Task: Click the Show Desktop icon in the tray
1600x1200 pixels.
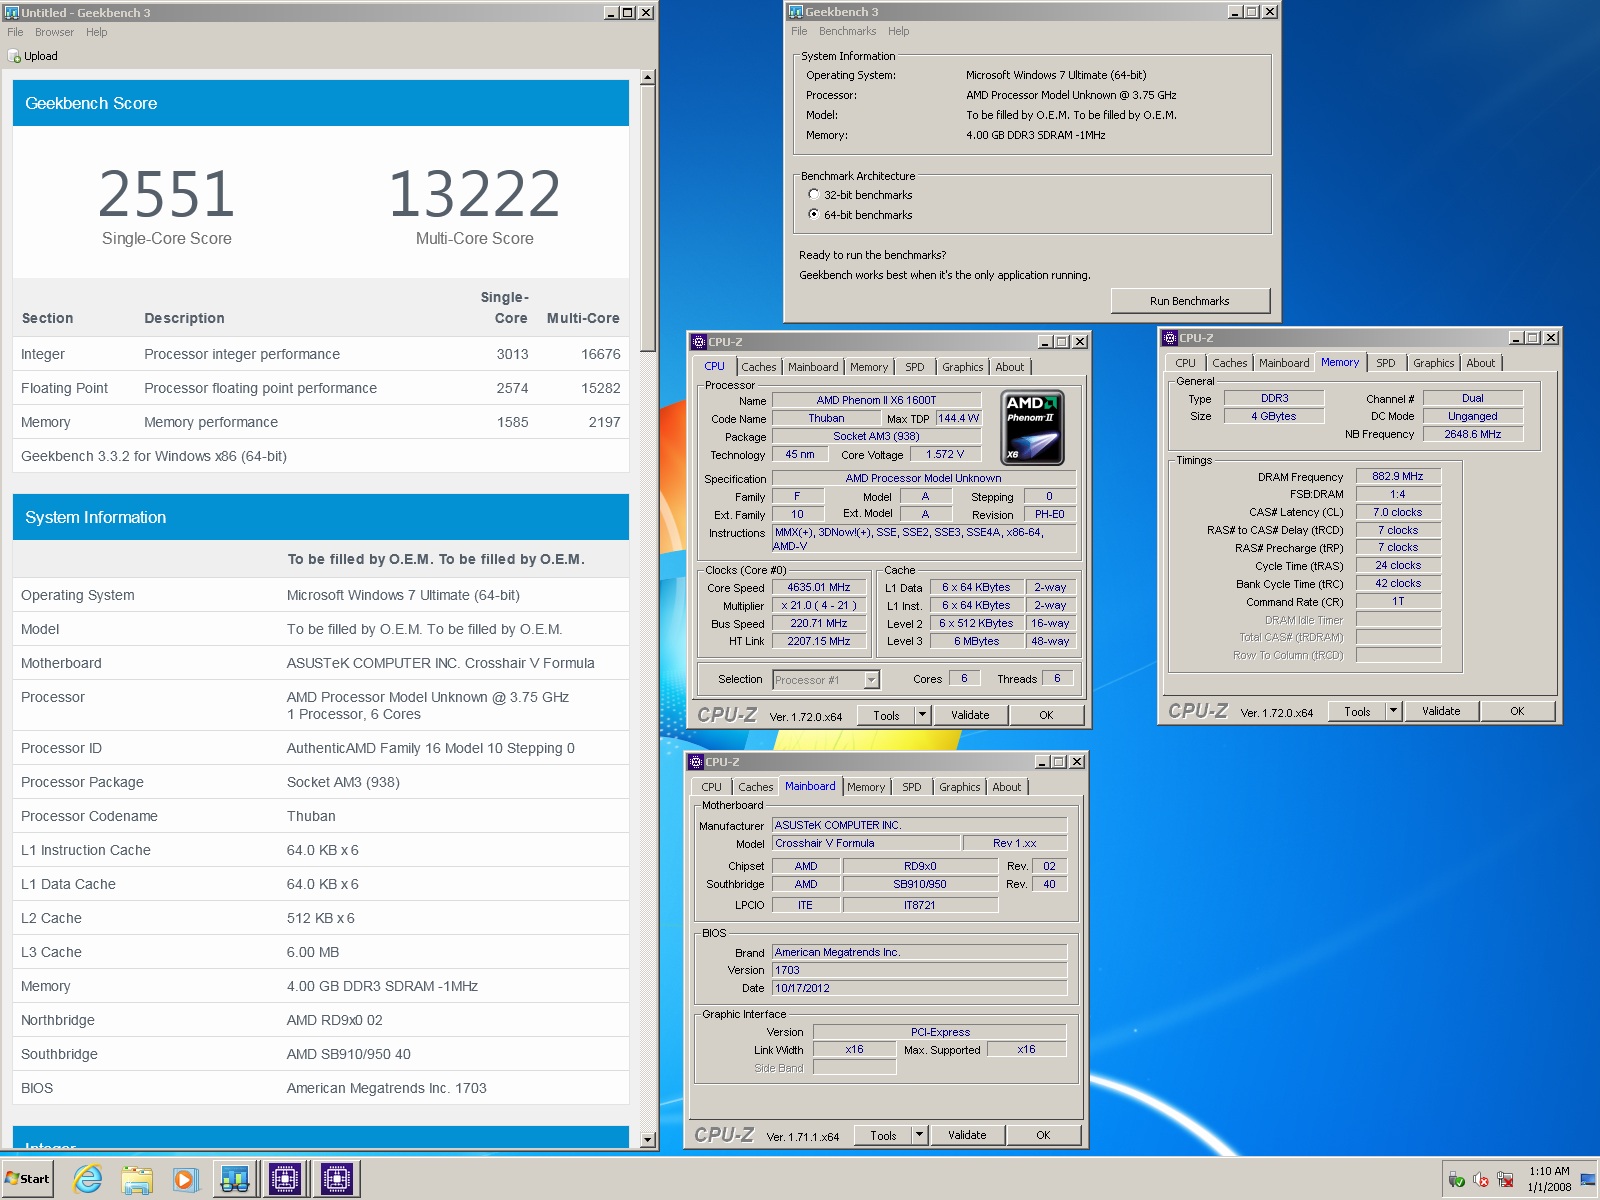Action: [x=1588, y=1180]
